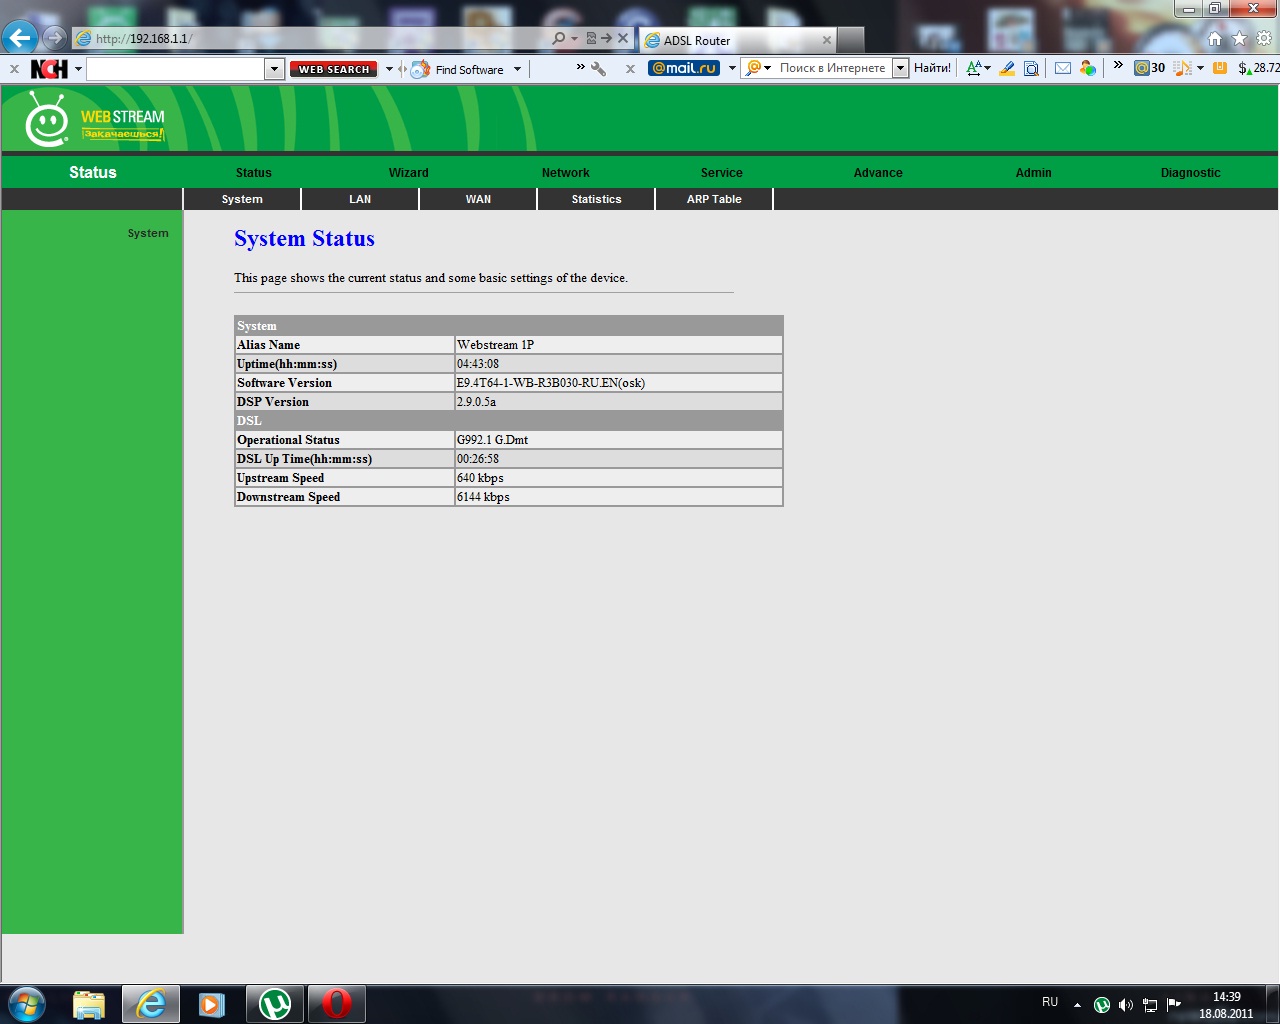Viewport: 1280px width, 1024px height.
Task: Open the Wizard menu
Action: click(409, 173)
